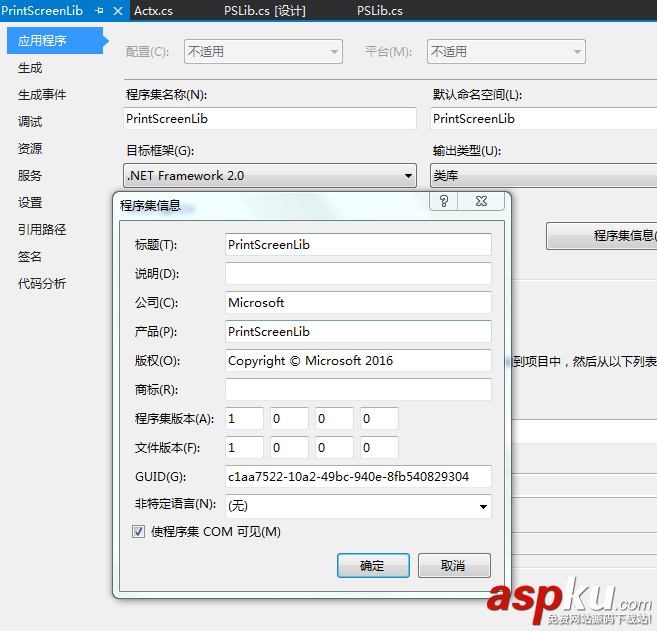Click the dialog help question mark icon
Screen dimensions: 657x631
444,202
